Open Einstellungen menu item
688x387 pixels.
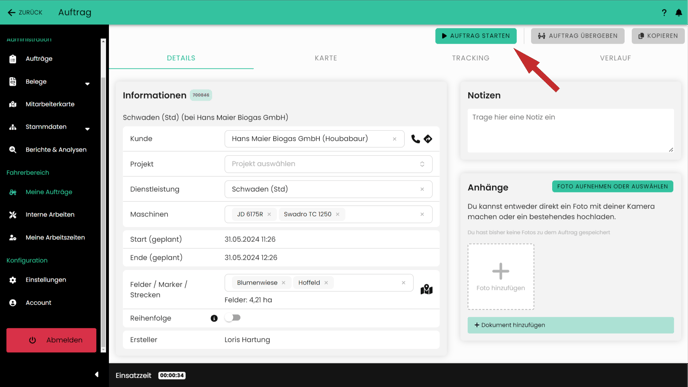(x=46, y=280)
